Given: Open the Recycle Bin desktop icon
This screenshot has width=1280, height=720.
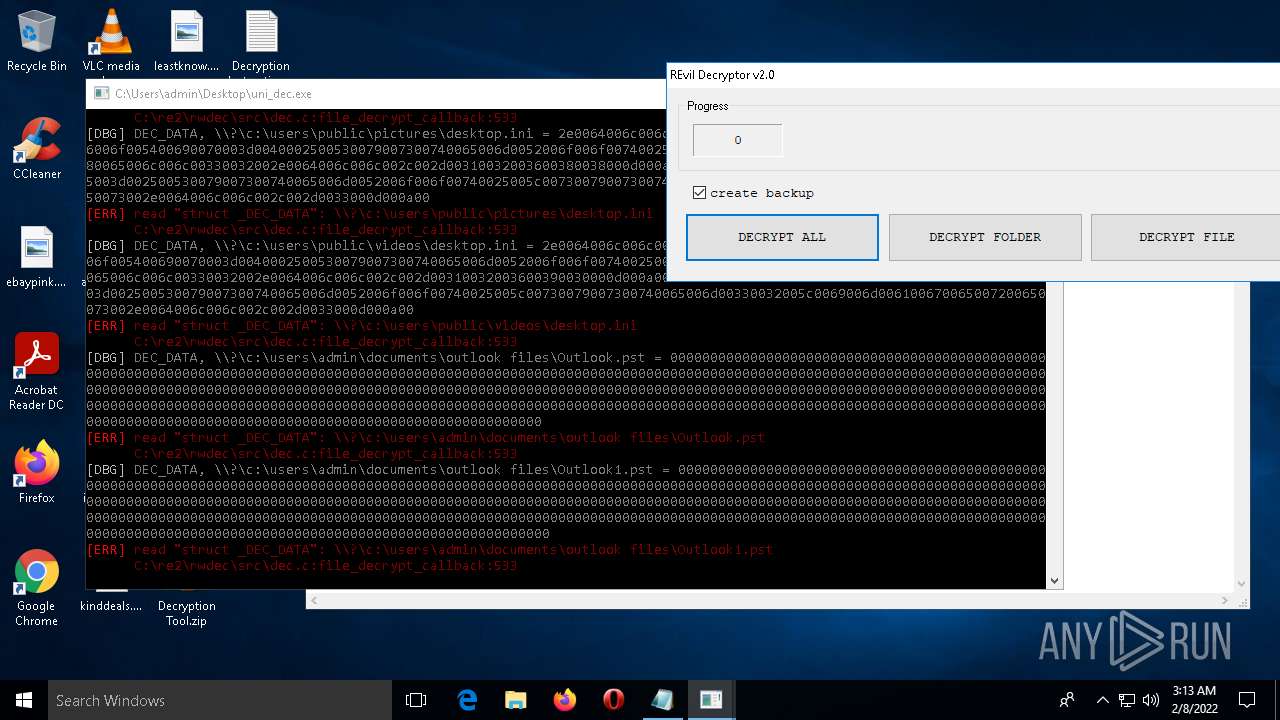Looking at the screenshot, I should [x=37, y=41].
